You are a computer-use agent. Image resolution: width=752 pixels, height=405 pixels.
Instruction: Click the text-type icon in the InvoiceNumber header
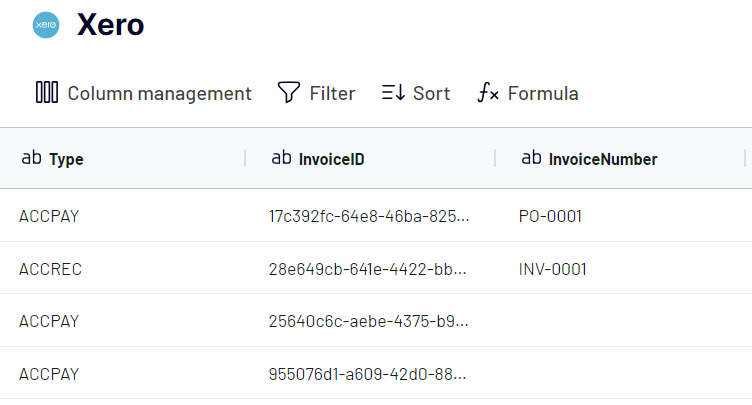coord(531,158)
